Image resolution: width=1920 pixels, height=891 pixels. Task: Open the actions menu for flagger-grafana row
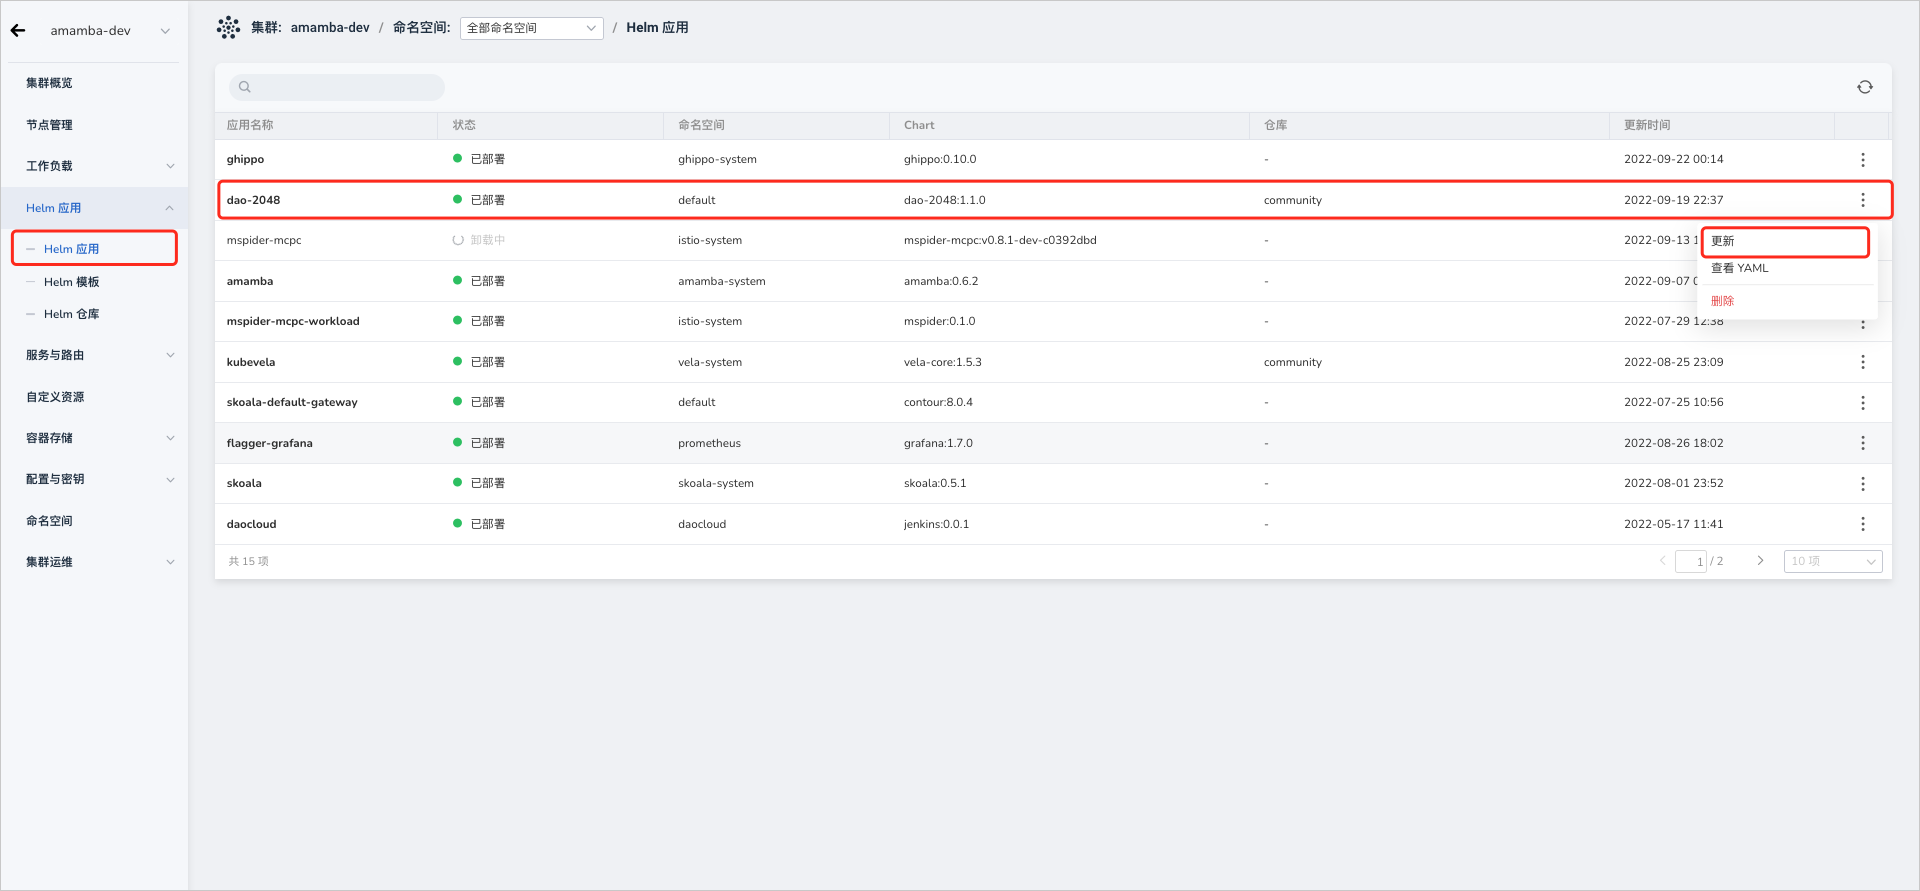click(1863, 443)
